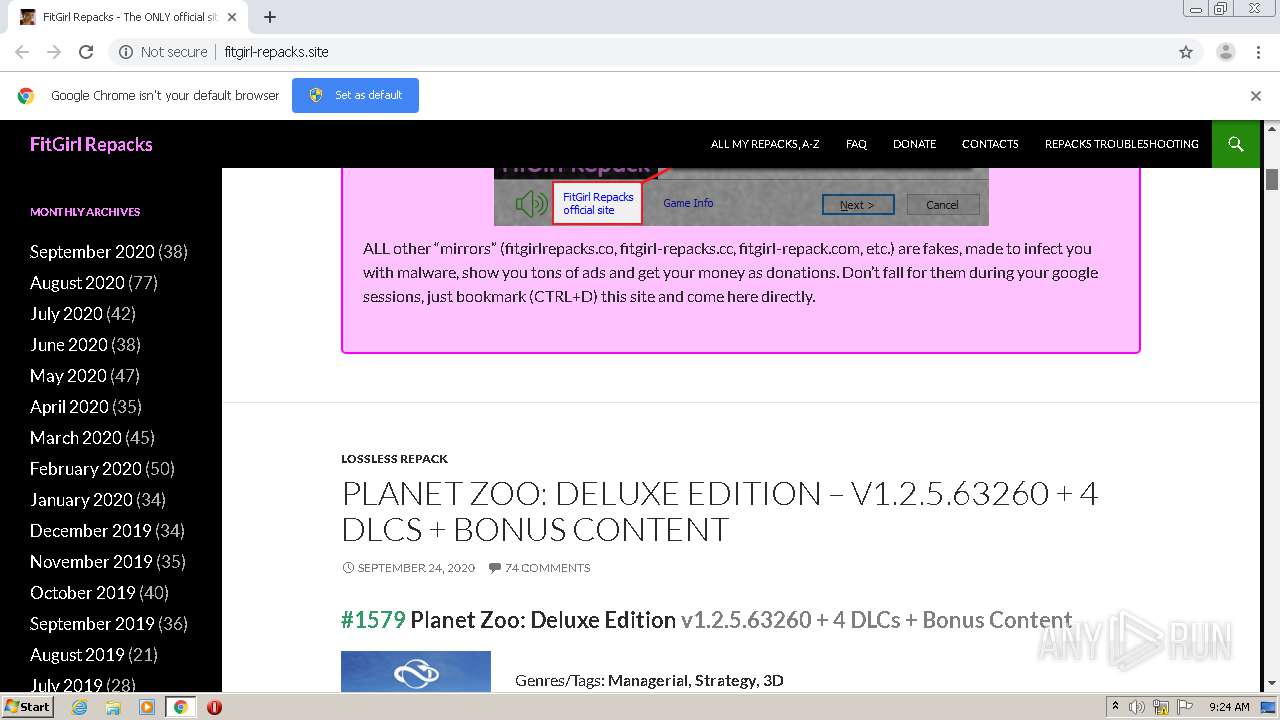Screen dimensions: 1280x720
Task: Open the volume speaker tray icon
Action: [1137, 707]
